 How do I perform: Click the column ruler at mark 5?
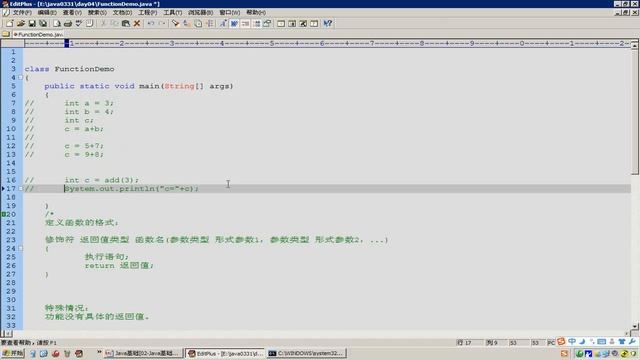(x=271, y=43)
